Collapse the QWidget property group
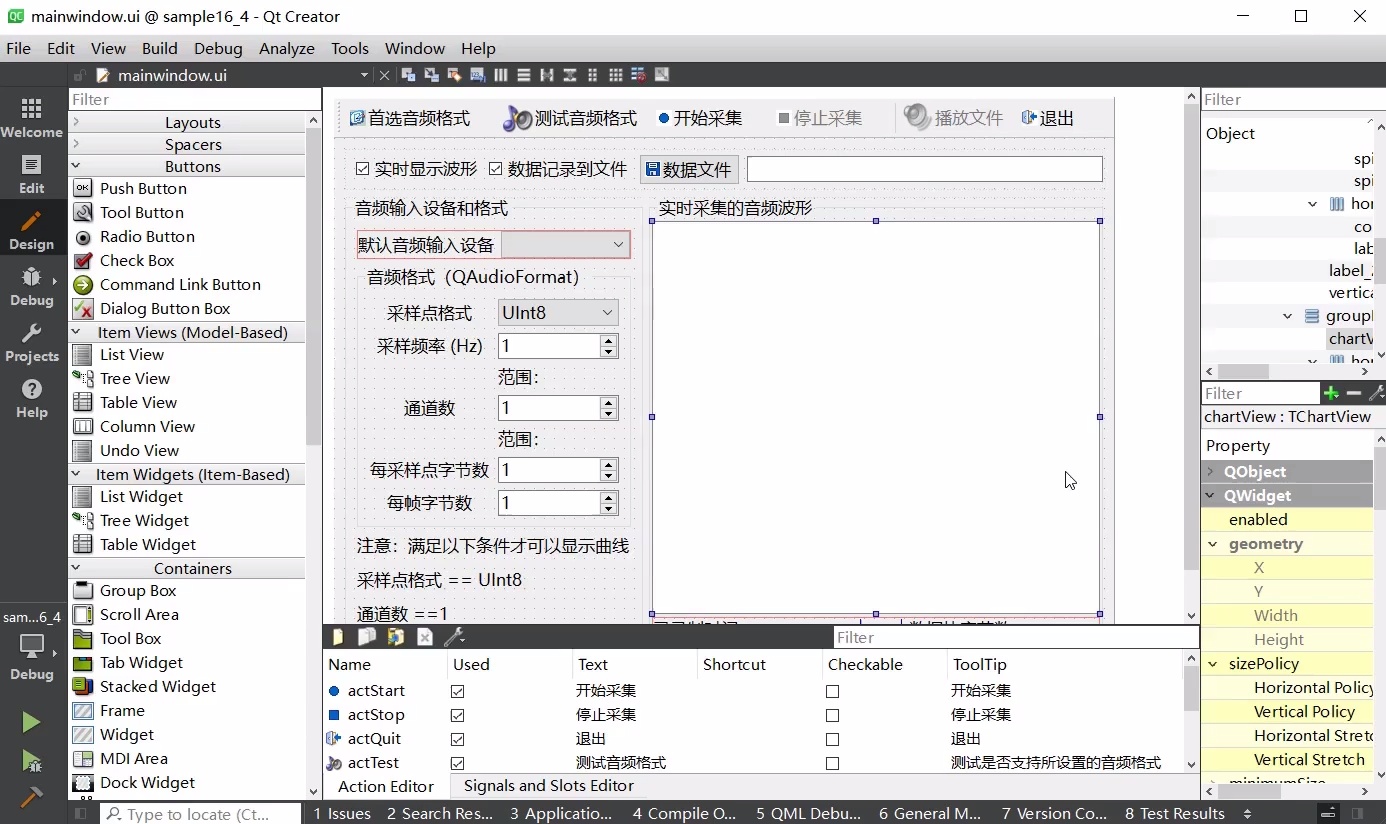The height and width of the screenshot is (824, 1386). [1211, 495]
